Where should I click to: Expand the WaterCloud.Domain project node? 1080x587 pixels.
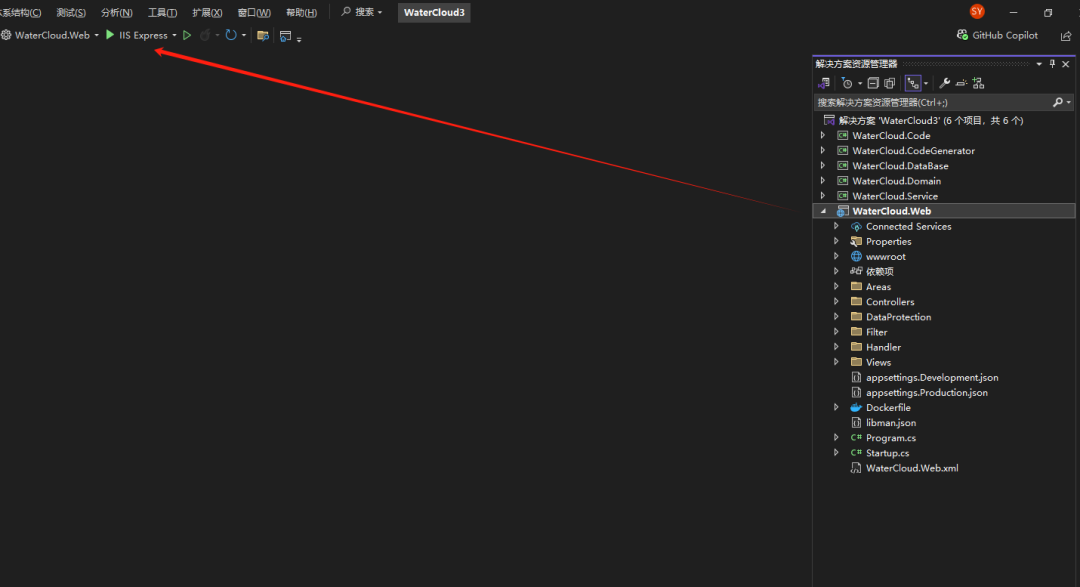[x=823, y=181]
